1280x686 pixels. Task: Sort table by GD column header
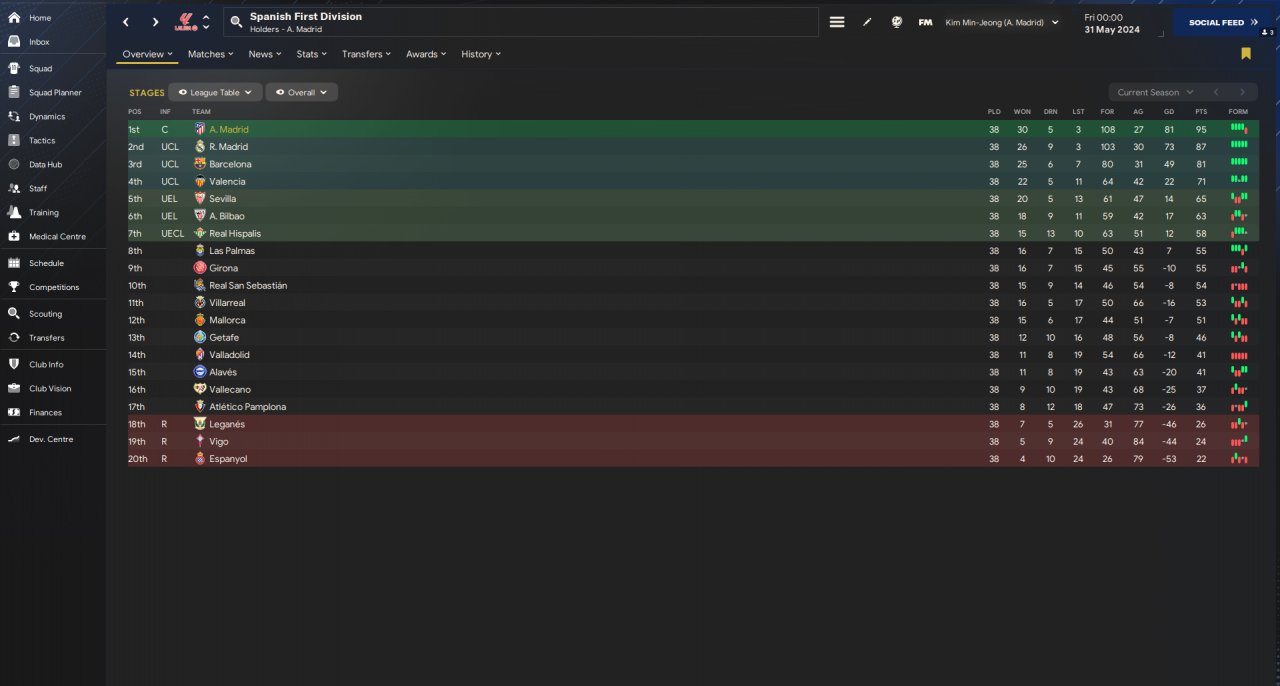pyautogui.click(x=1169, y=111)
